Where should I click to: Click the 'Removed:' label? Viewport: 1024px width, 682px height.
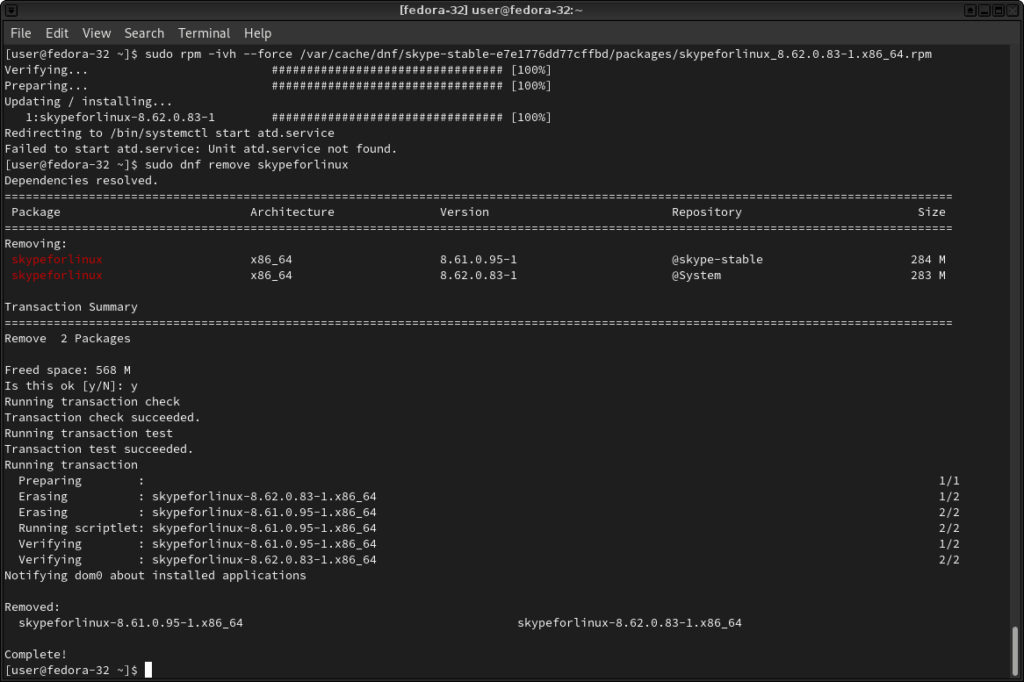click(x=32, y=607)
